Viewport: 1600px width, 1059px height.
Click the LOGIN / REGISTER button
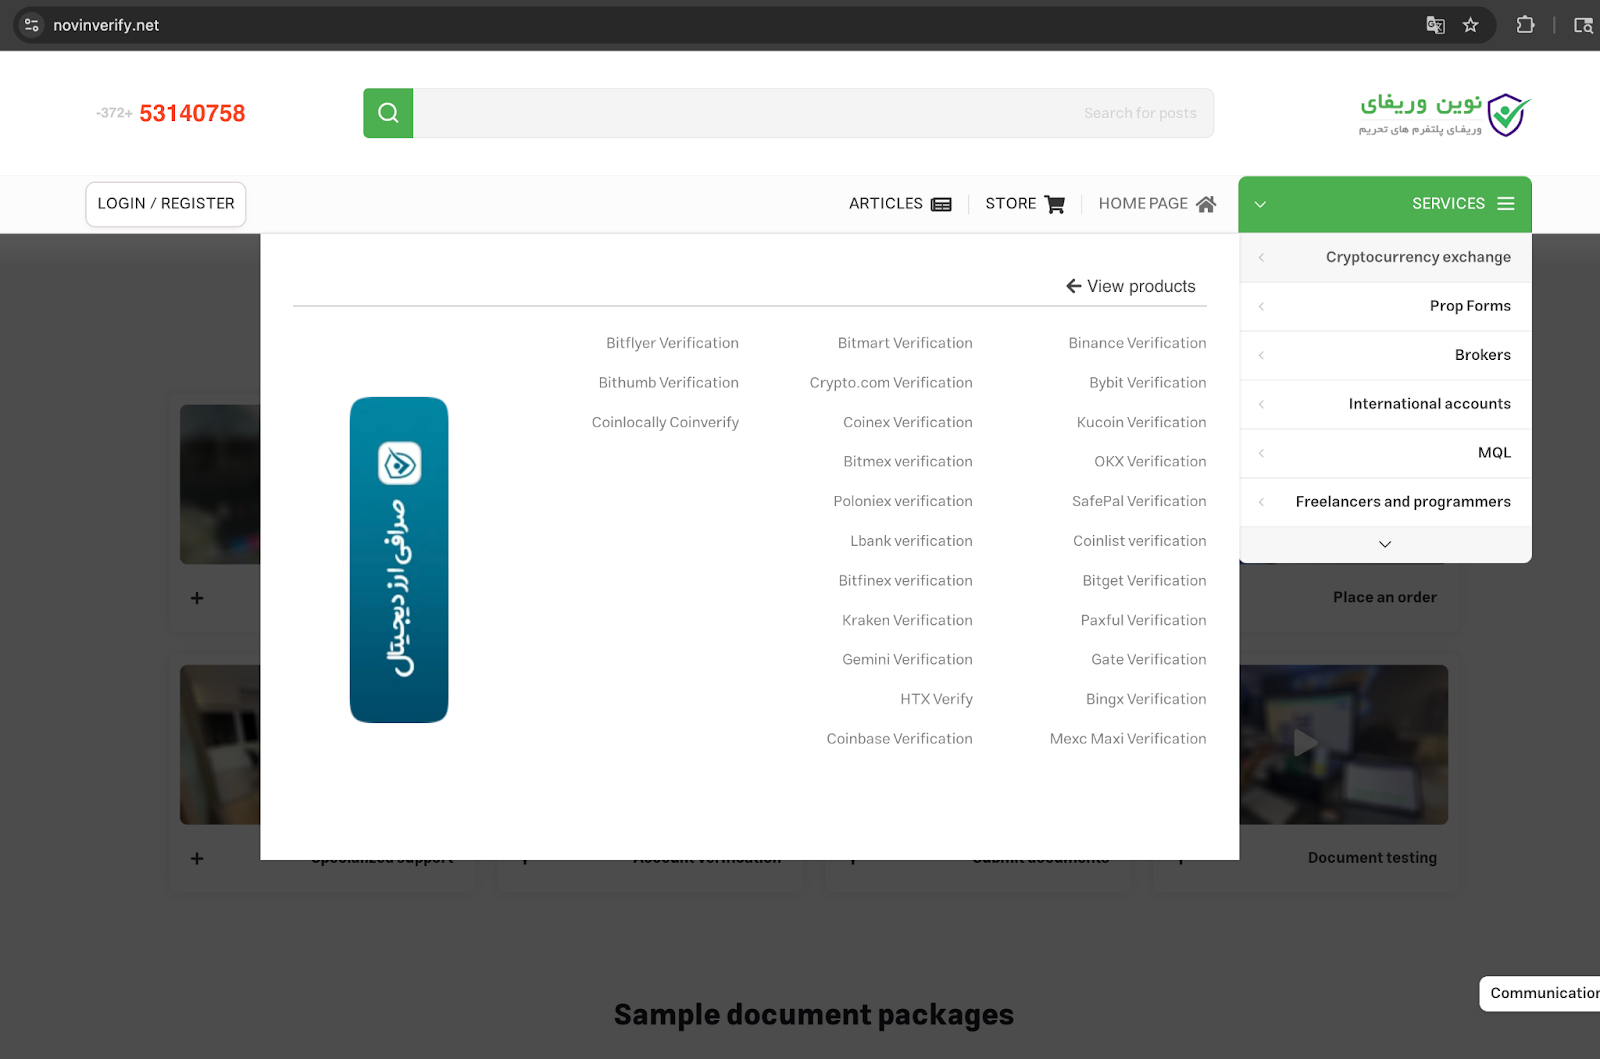coord(166,204)
